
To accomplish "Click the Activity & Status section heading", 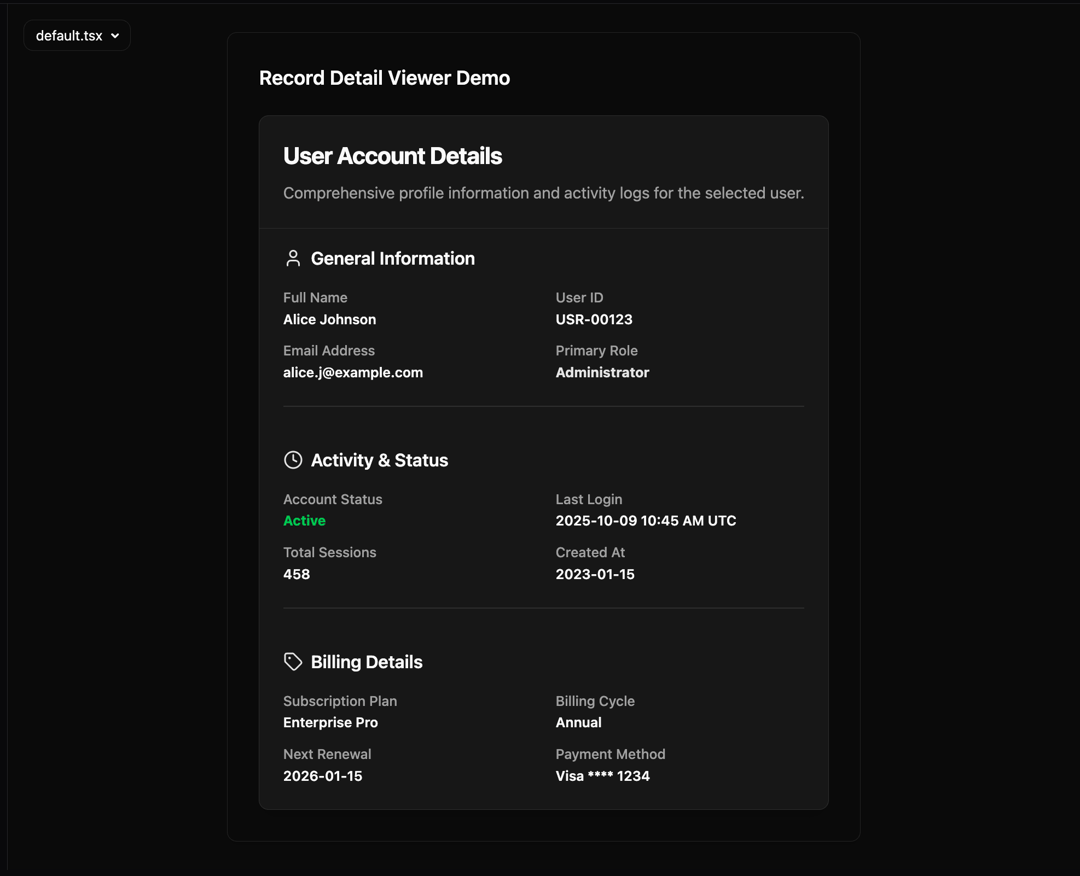I will click(x=380, y=460).
